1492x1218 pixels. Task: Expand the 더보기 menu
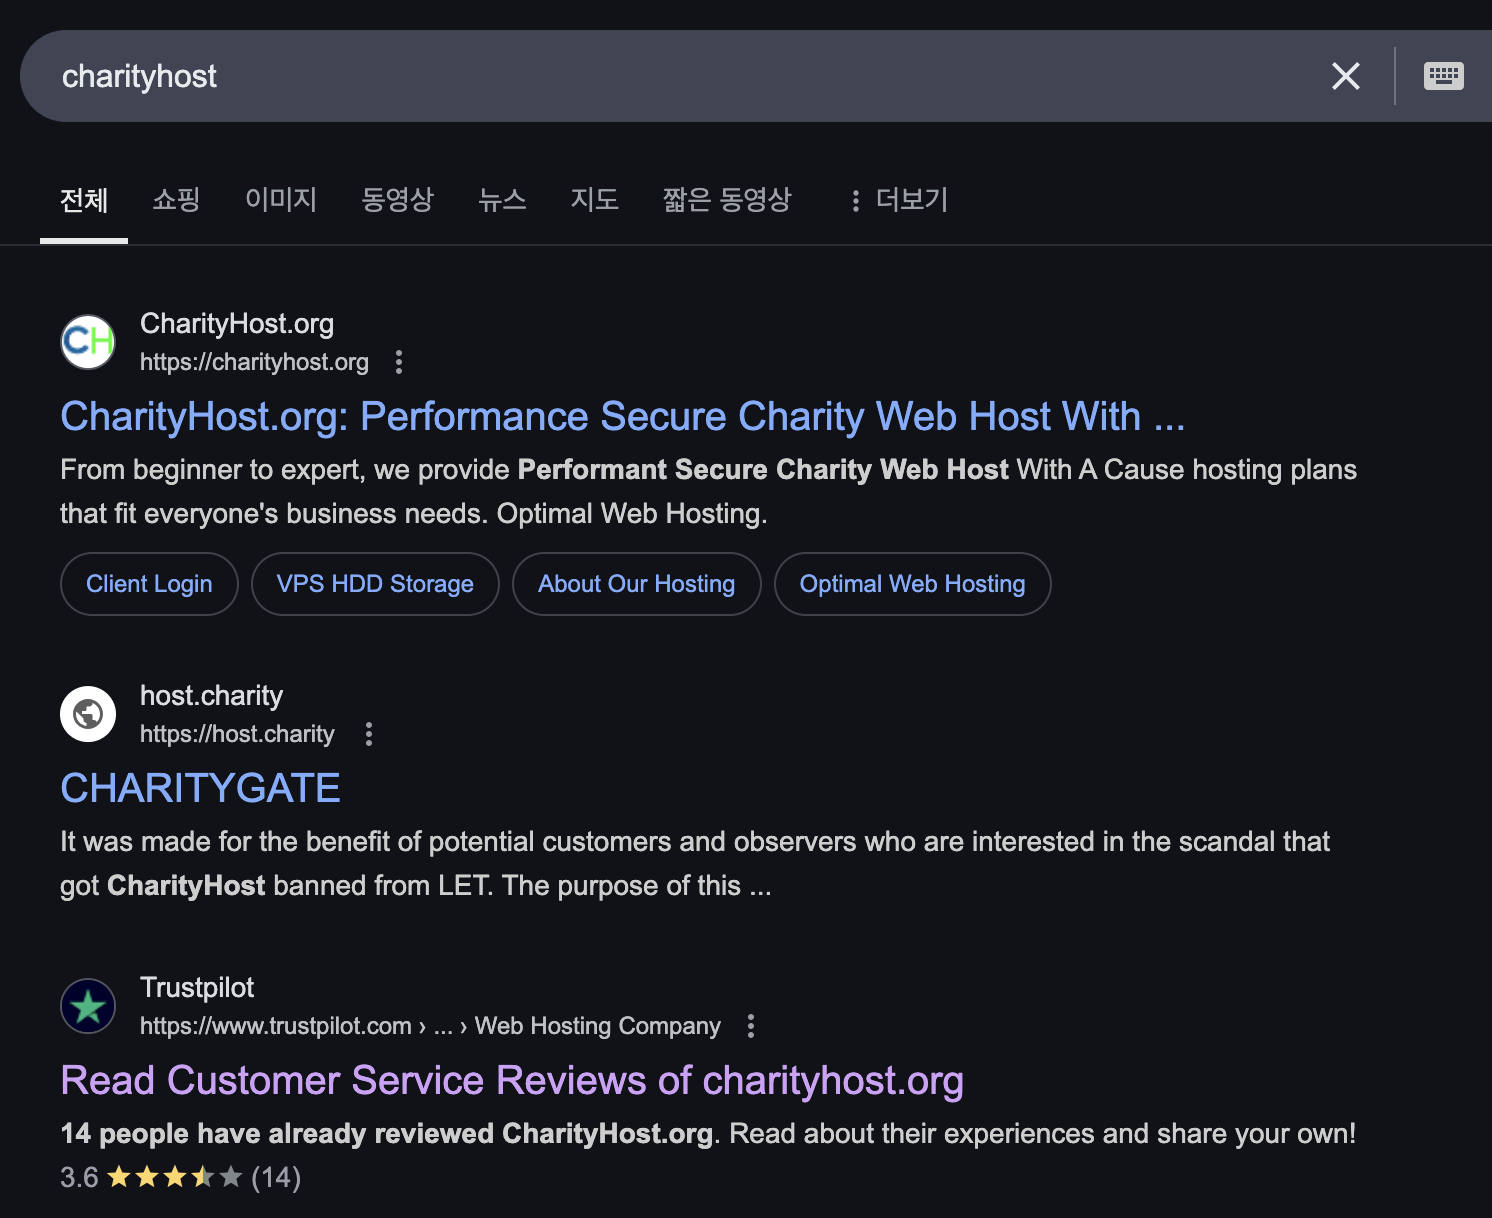point(898,200)
